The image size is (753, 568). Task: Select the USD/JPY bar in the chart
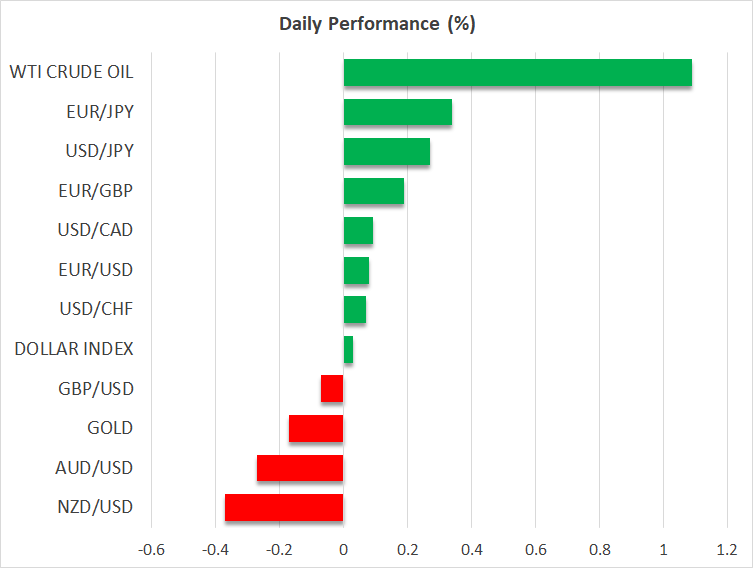point(386,152)
